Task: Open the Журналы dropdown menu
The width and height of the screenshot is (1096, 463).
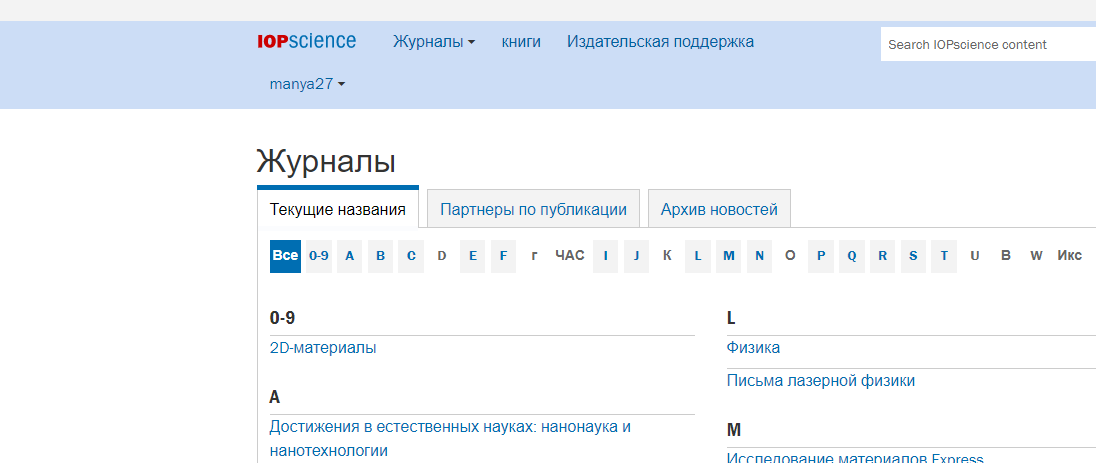Action: tap(433, 42)
